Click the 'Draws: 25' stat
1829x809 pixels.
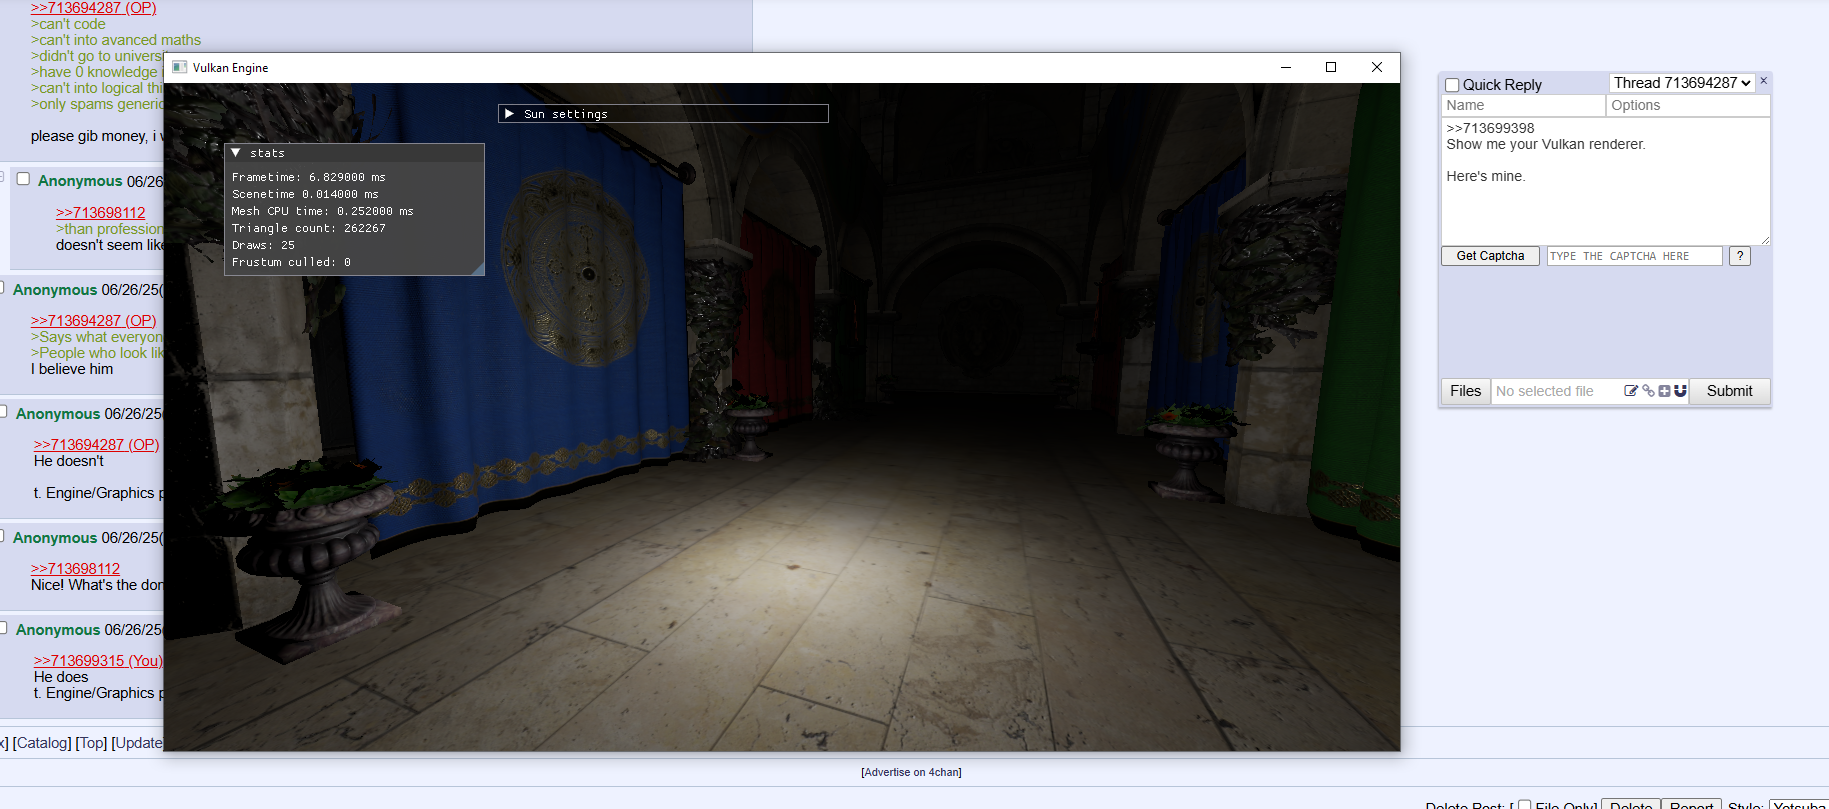pos(263,245)
